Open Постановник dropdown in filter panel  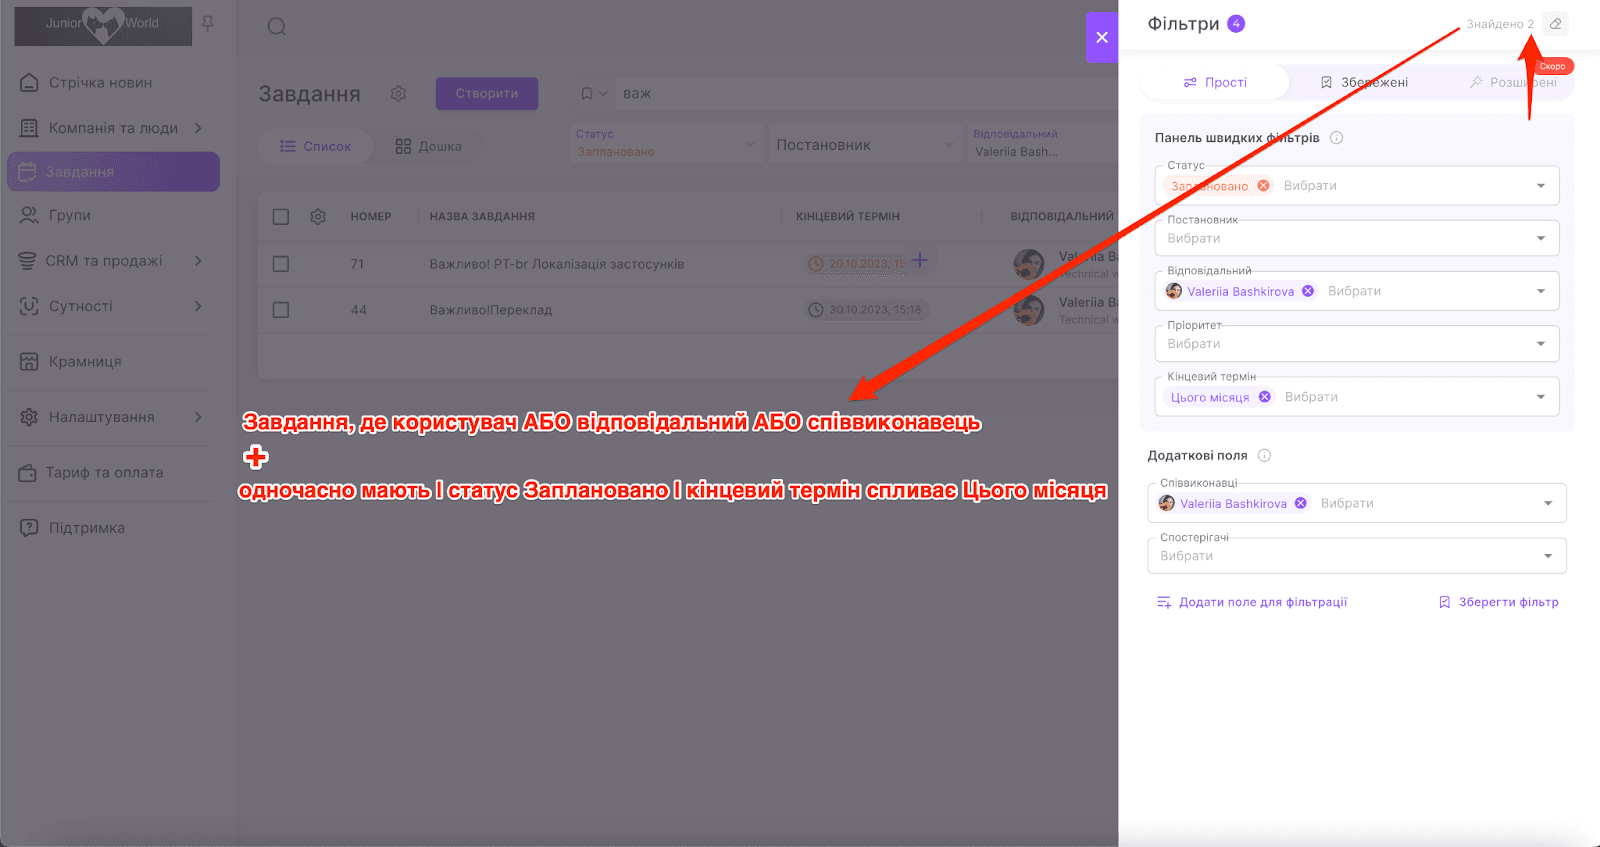[x=1358, y=238]
